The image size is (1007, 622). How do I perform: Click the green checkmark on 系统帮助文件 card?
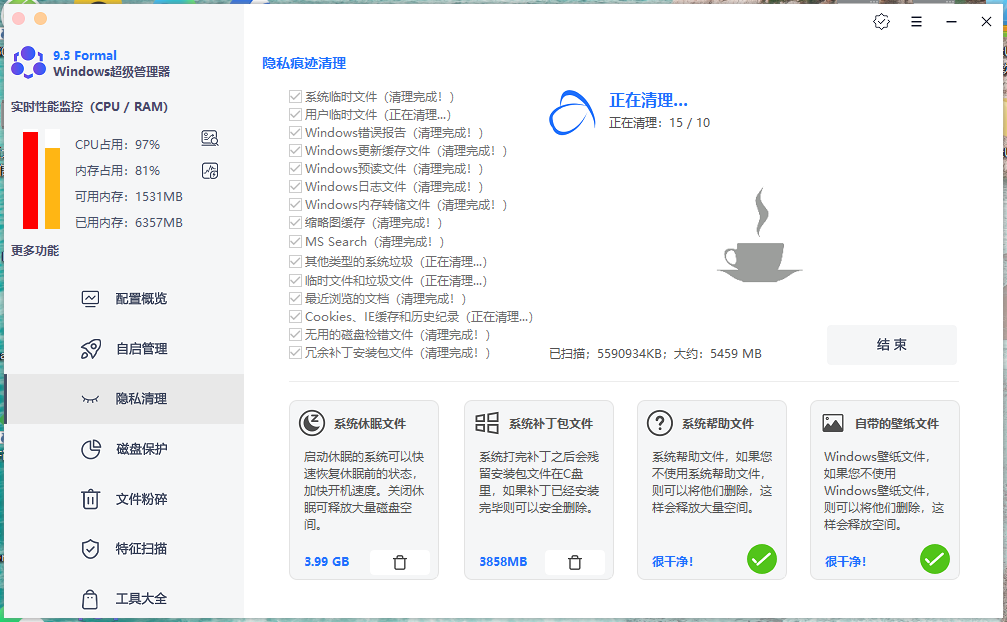coord(762,560)
